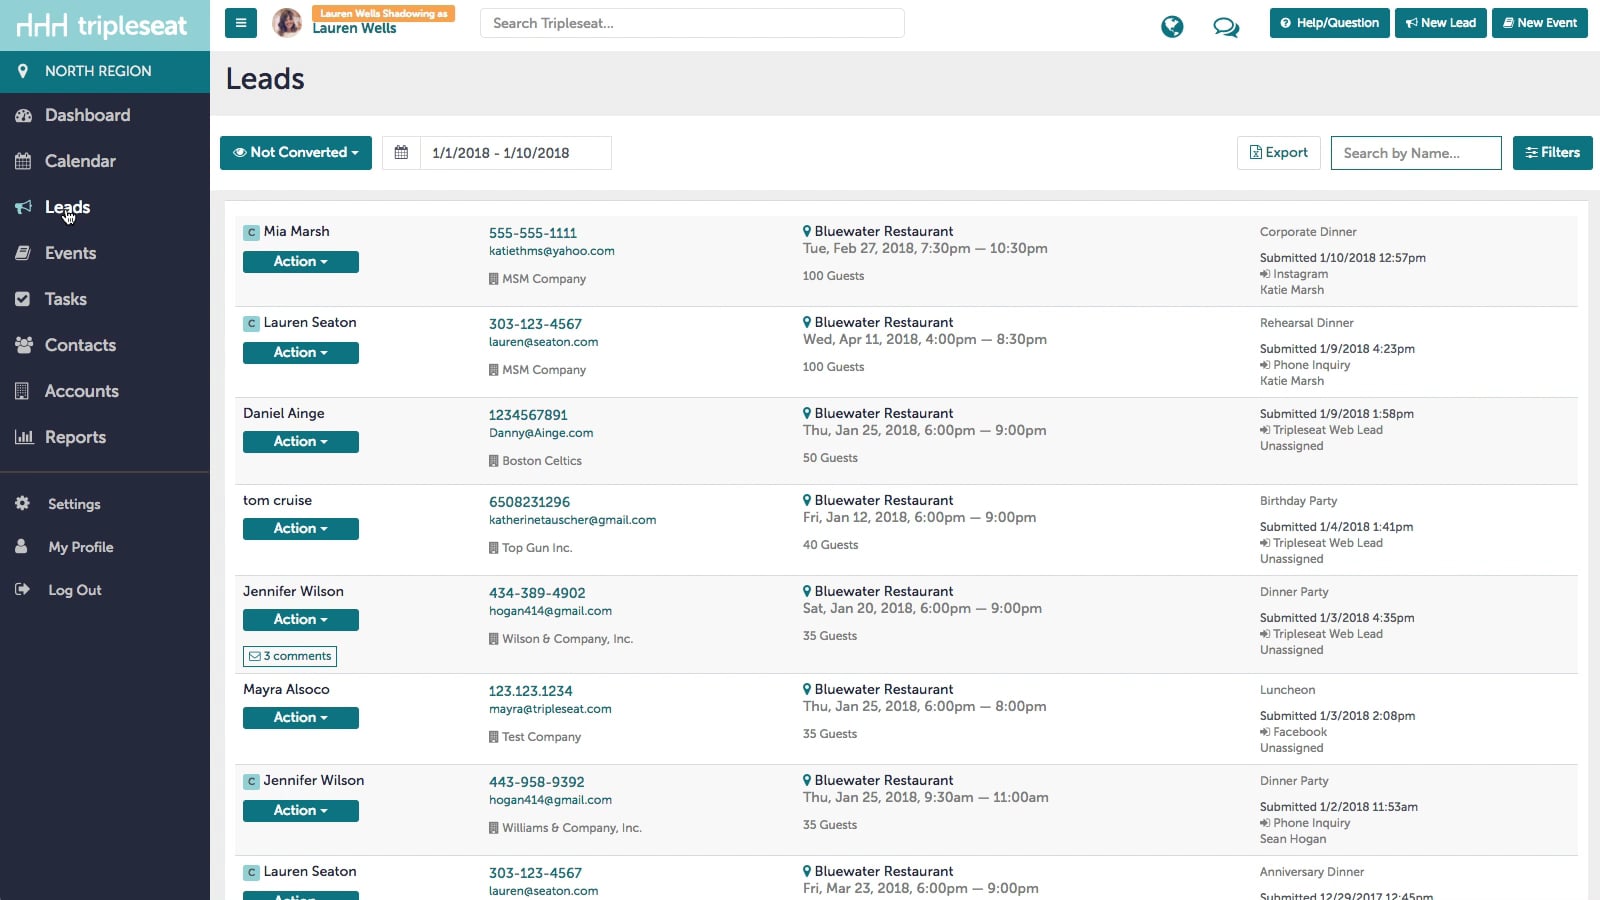Screen dimensions: 1600x900
Task: Click phone number 555-555-1111
Action: coord(533,233)
